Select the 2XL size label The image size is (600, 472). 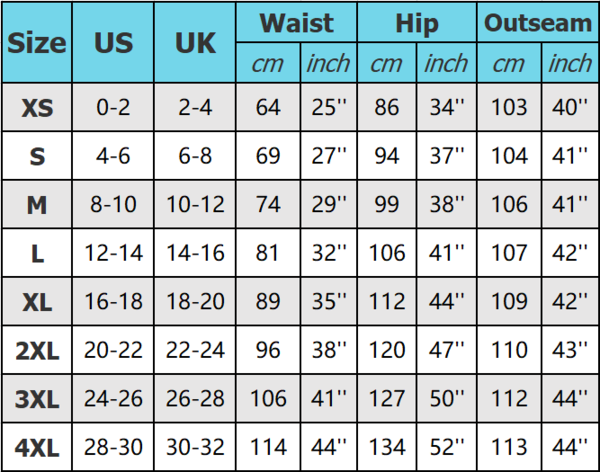tap(37, 352)
